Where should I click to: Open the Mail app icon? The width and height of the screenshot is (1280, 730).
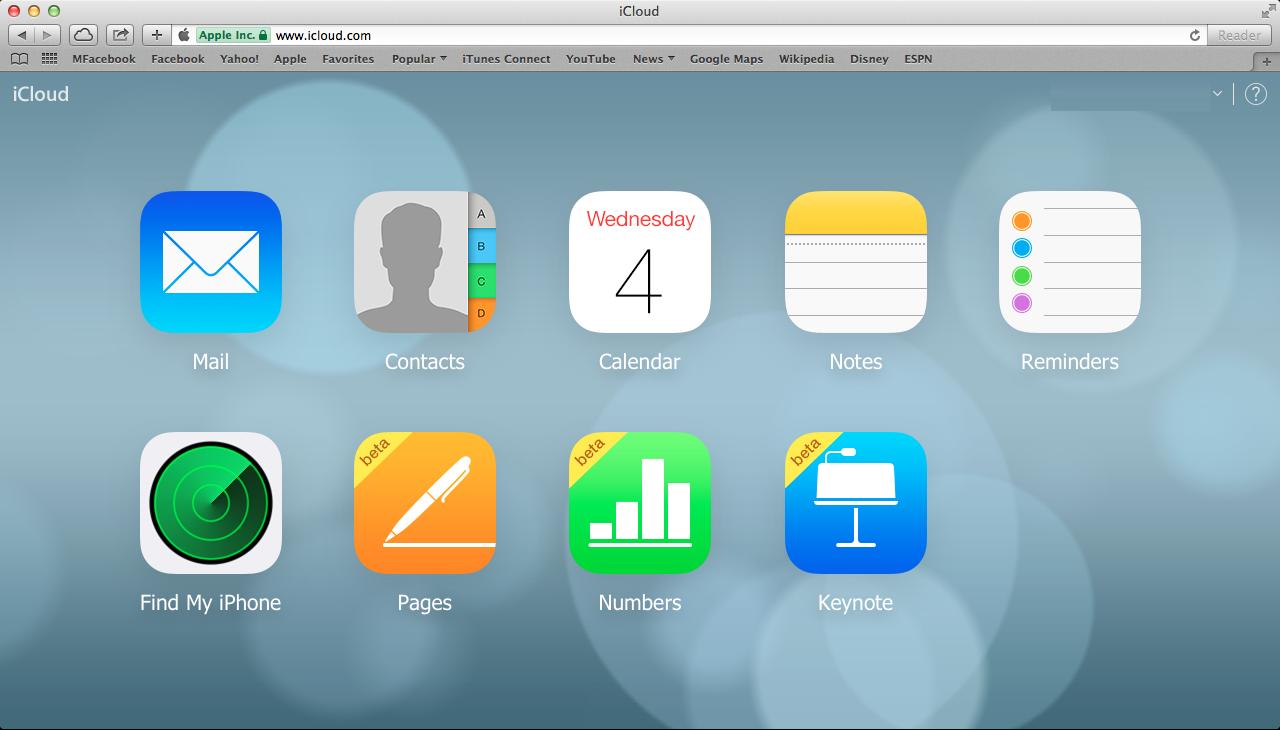click(211, 262)
